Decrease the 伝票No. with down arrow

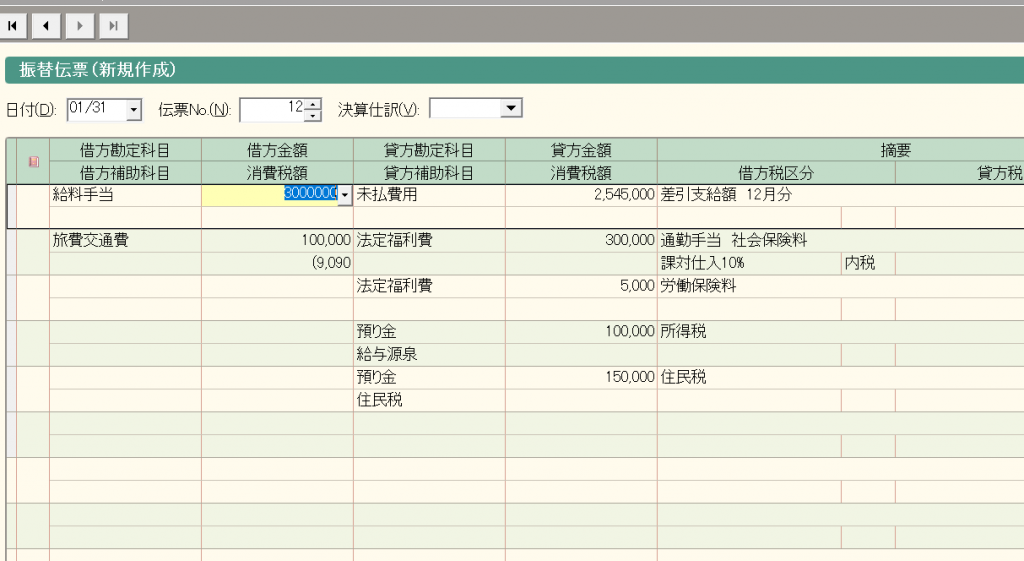pyautogui.click(x=314, y=114)
